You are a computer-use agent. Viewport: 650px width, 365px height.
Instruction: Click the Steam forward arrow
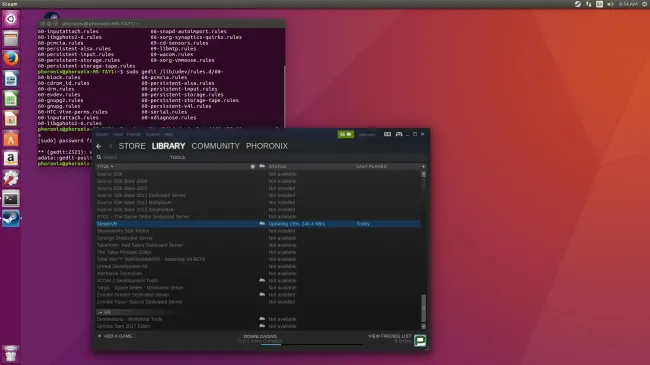110,146
